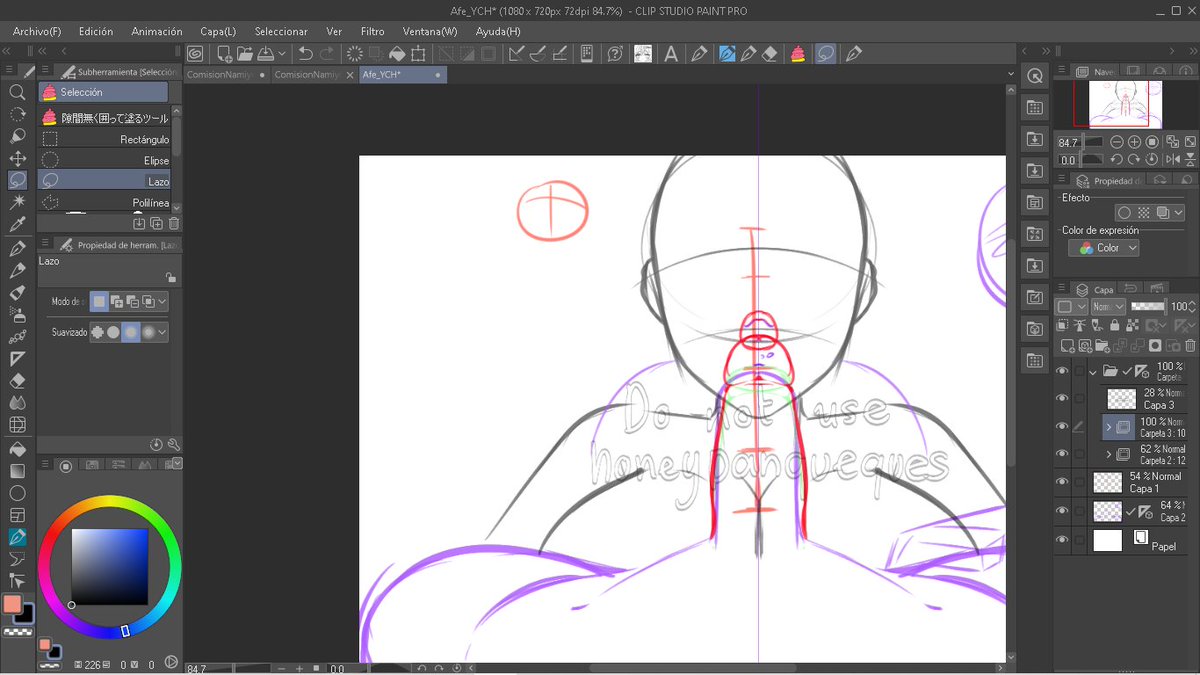Click the zoom out minus navigator icon

click(x=1116, y=142)
